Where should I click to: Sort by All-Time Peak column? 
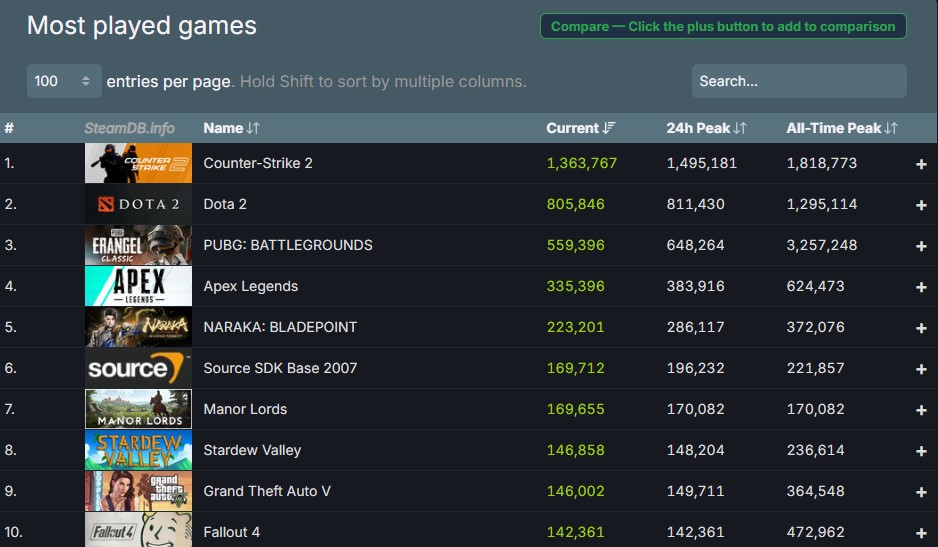coord(841,128)
